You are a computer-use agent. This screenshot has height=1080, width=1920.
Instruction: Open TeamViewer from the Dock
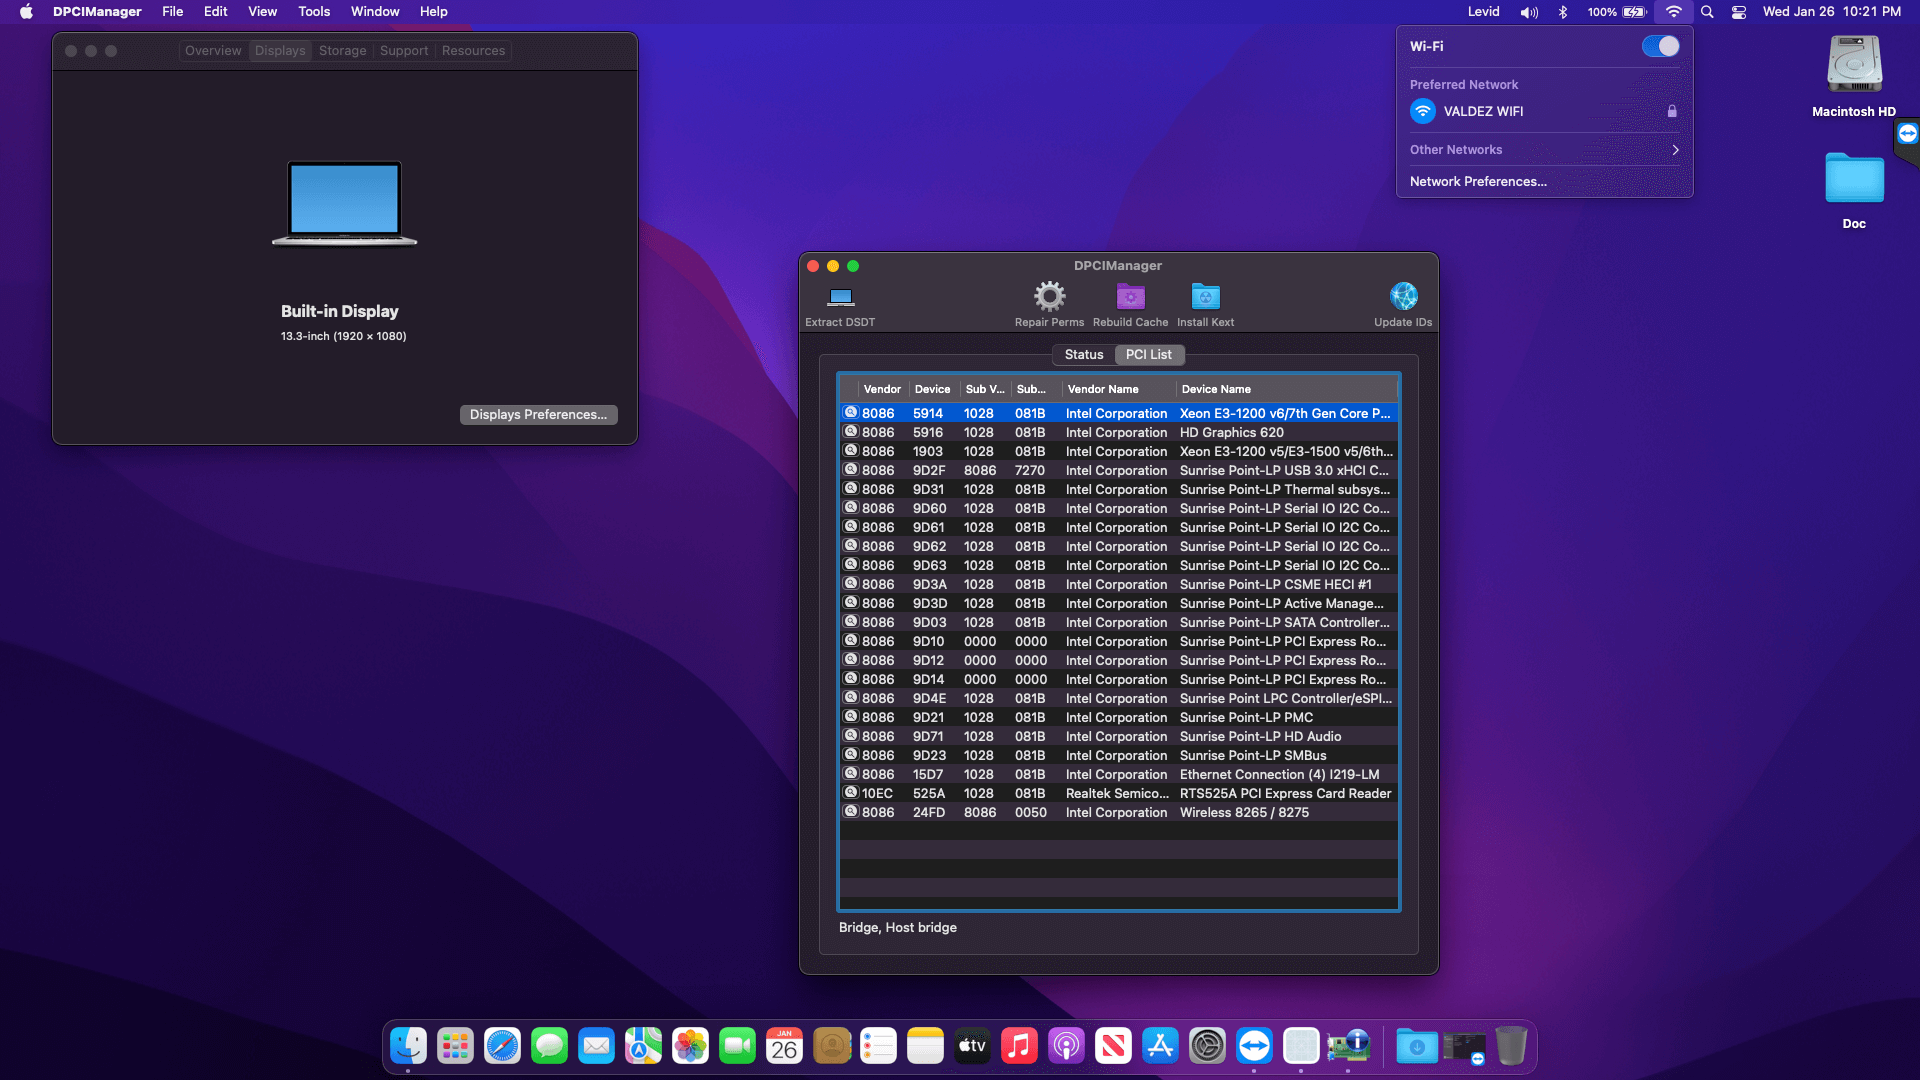coord(1254,1046)
